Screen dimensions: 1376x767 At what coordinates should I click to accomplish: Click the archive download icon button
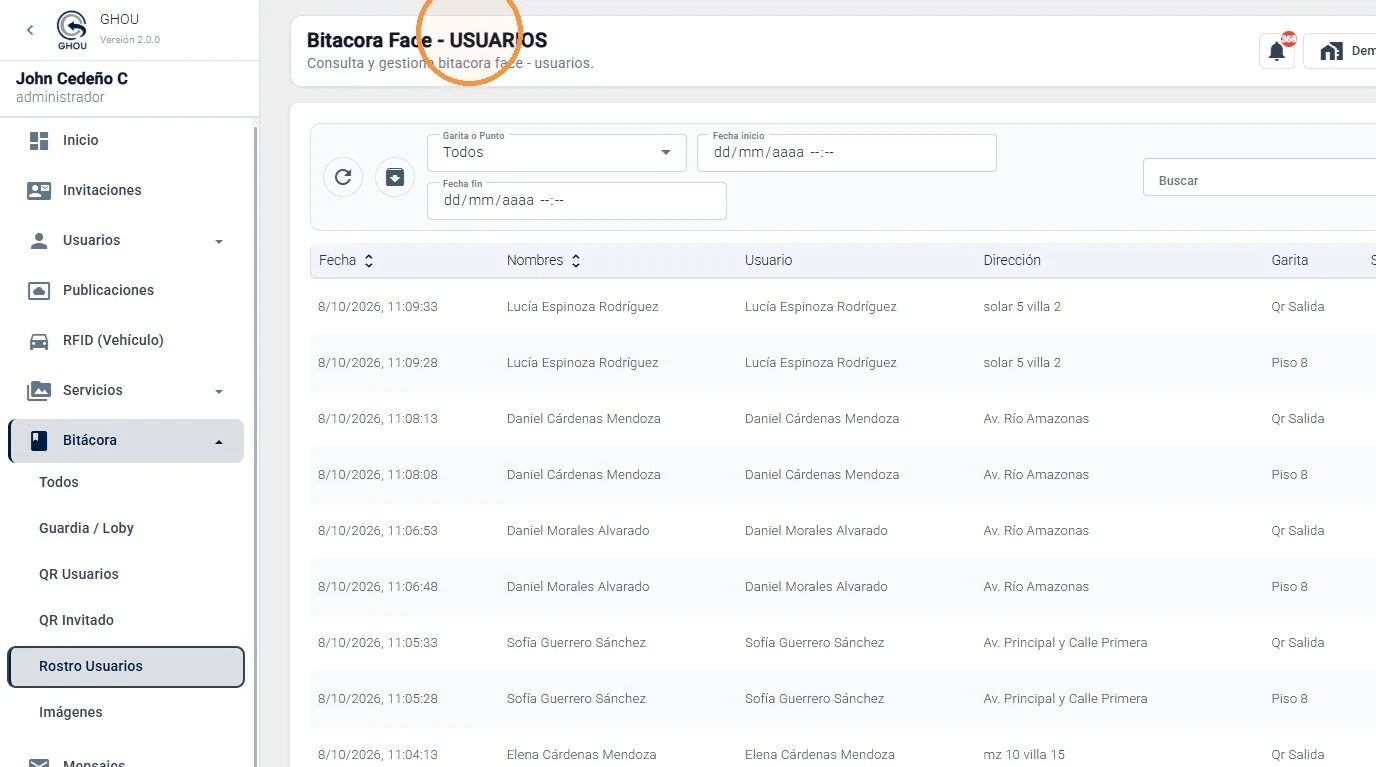pos(395,177)
